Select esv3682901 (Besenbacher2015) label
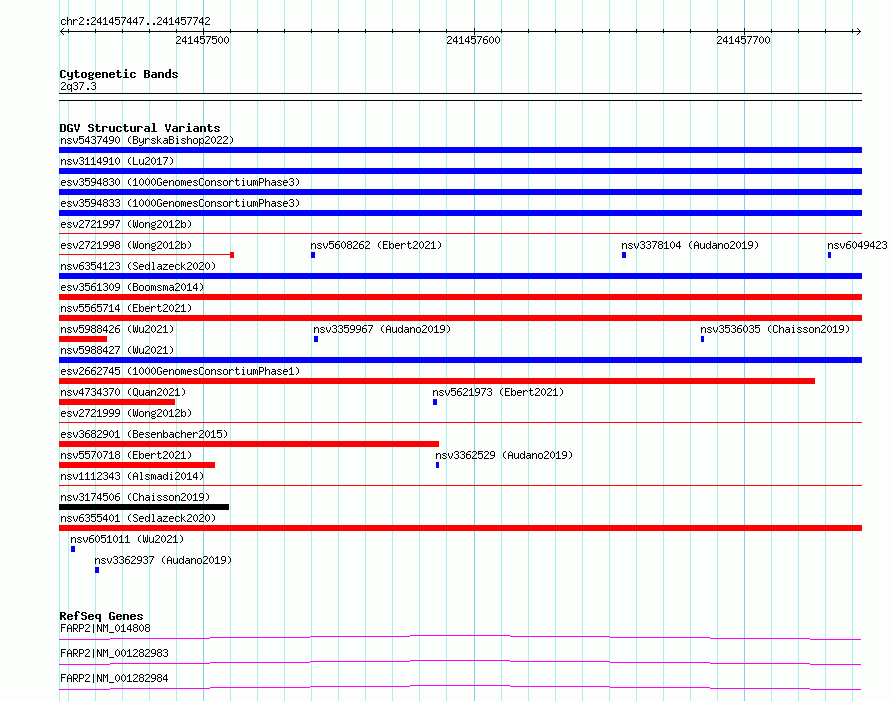The width and height of the screenshot is (890, 701). pyautogui.click(x=144, y=434)
